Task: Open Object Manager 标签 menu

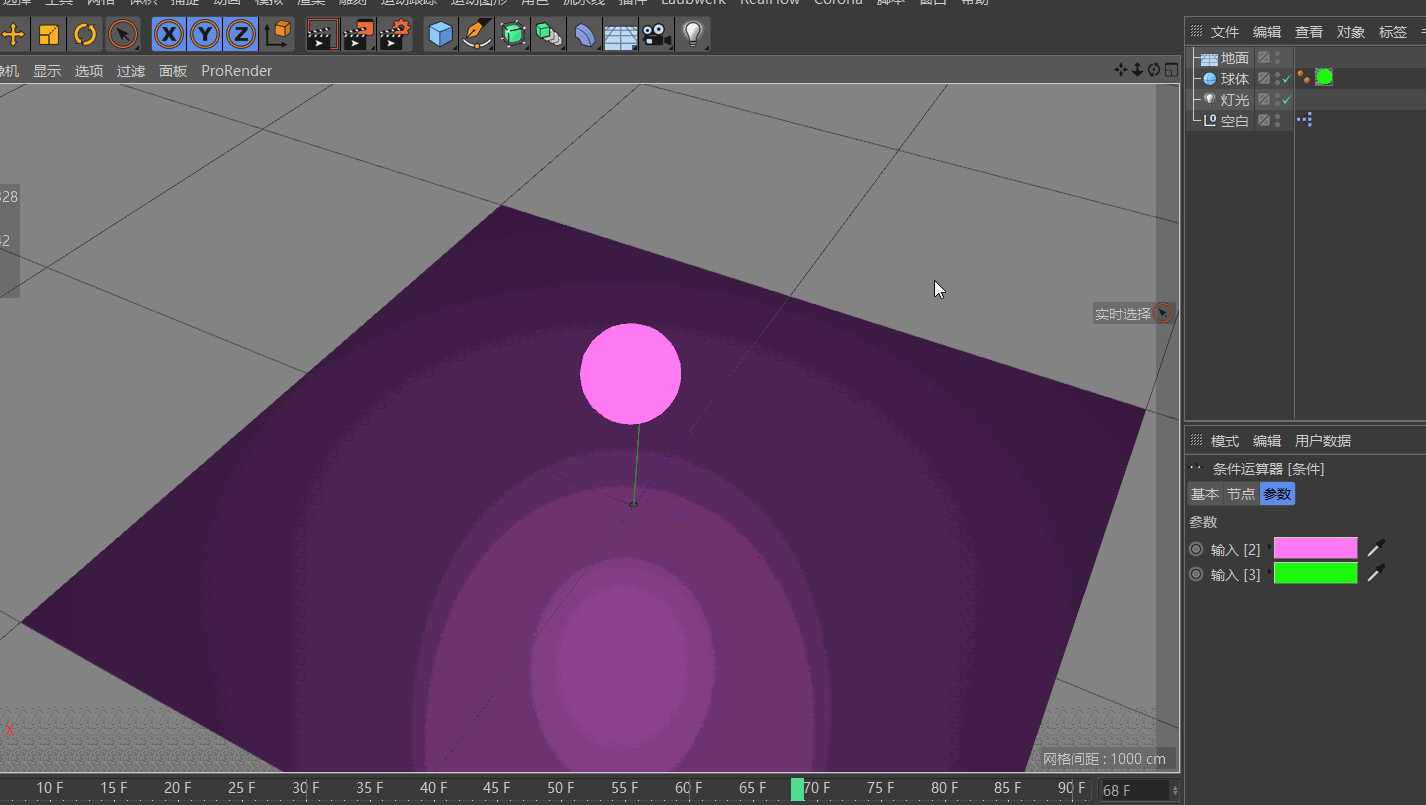Action: tap(1392, 32)
